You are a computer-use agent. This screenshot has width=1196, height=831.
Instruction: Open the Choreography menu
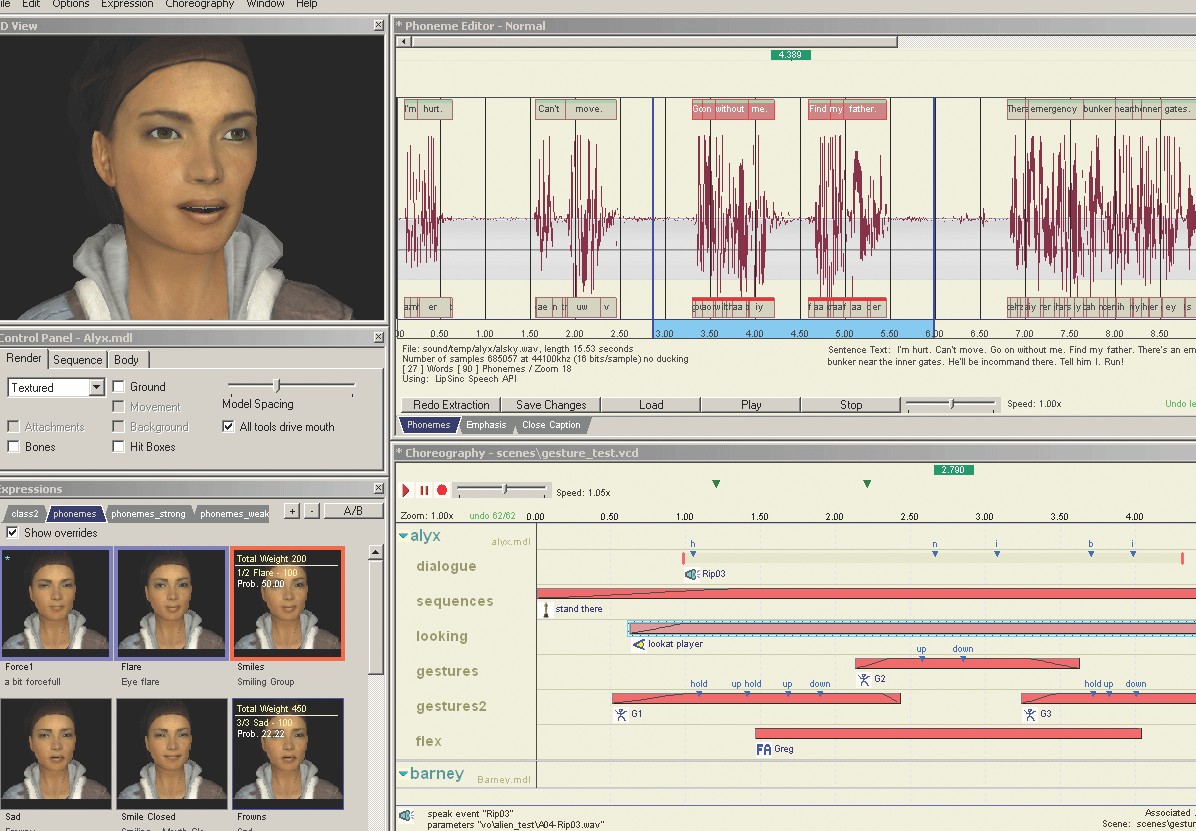point(200,4)
